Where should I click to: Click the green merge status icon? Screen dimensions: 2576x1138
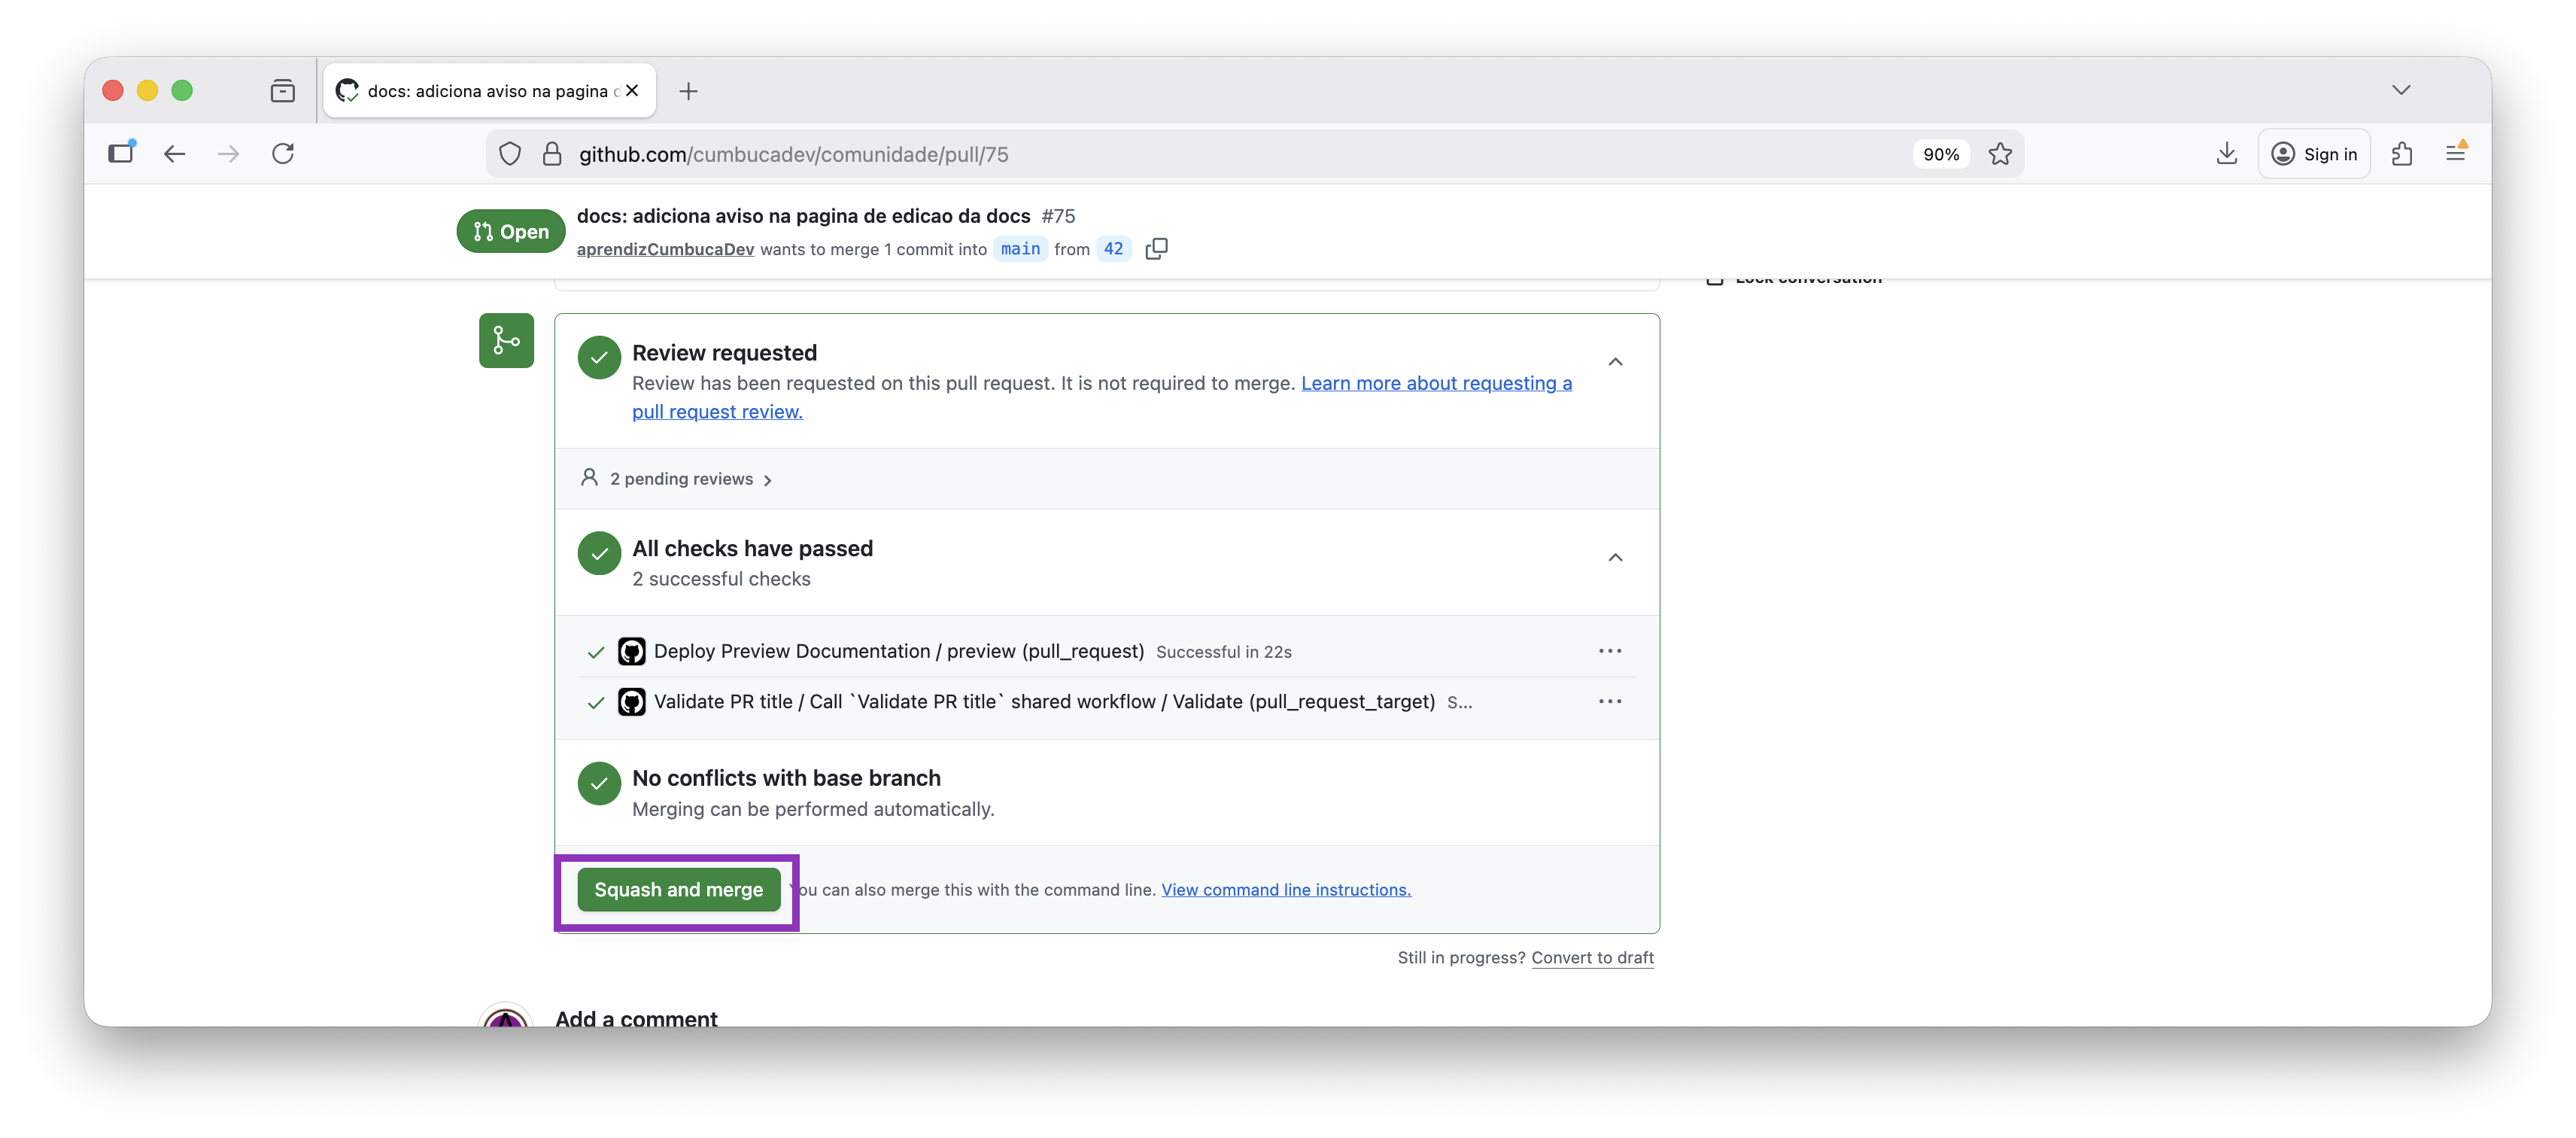click(506, 341)
